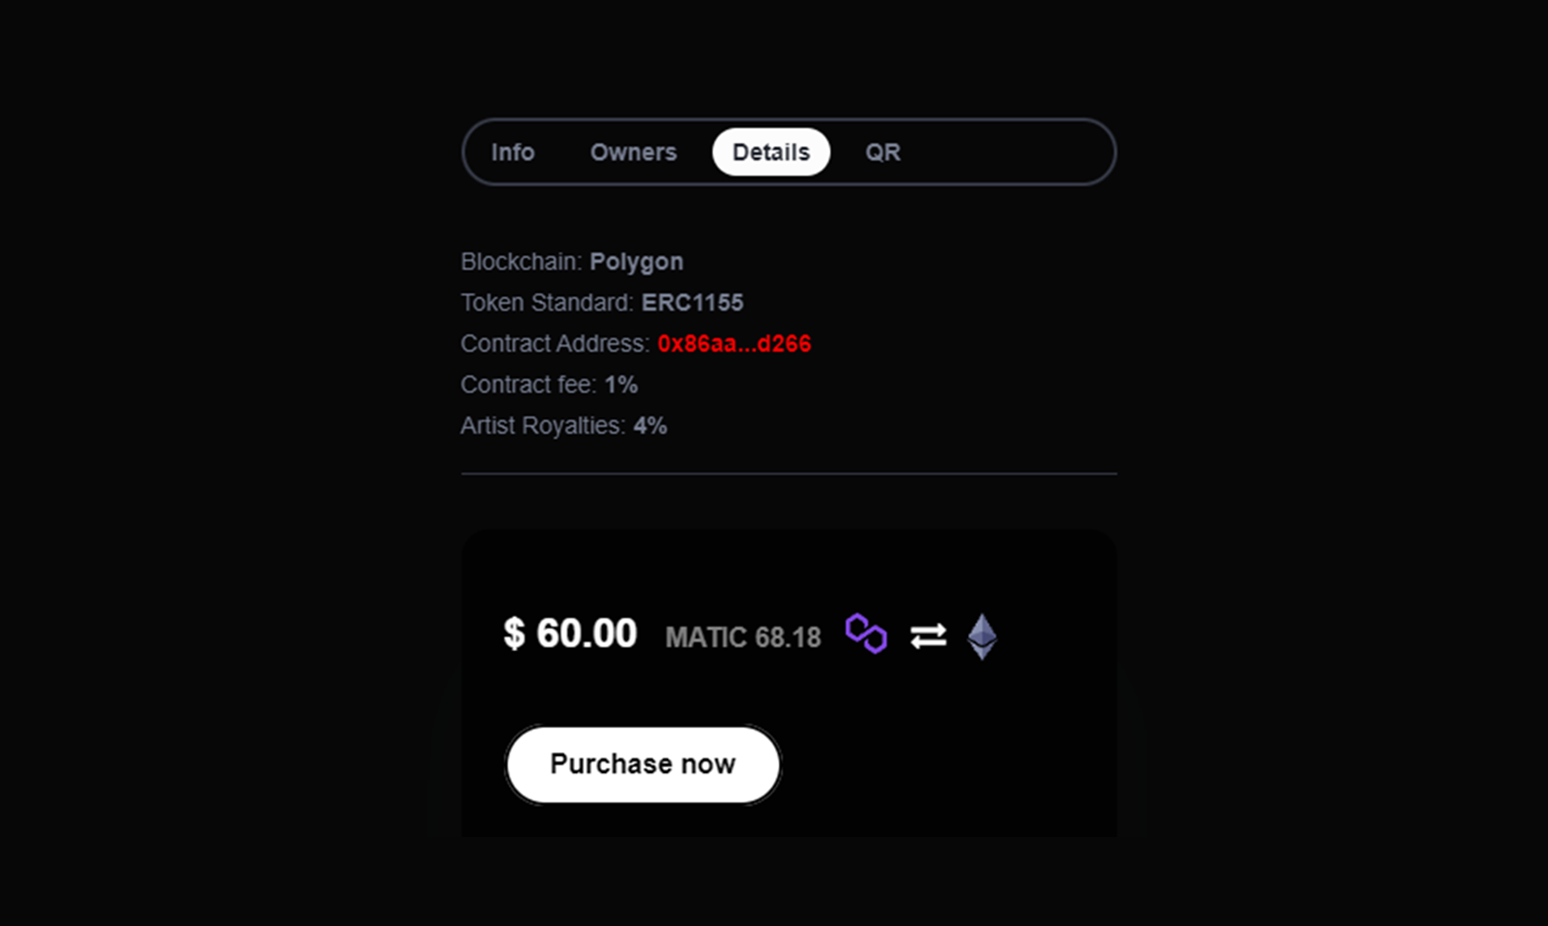Switch to the Info tab
This screenshot has width=1548, height=926.
pyautogui.click(x=512, y=152)
